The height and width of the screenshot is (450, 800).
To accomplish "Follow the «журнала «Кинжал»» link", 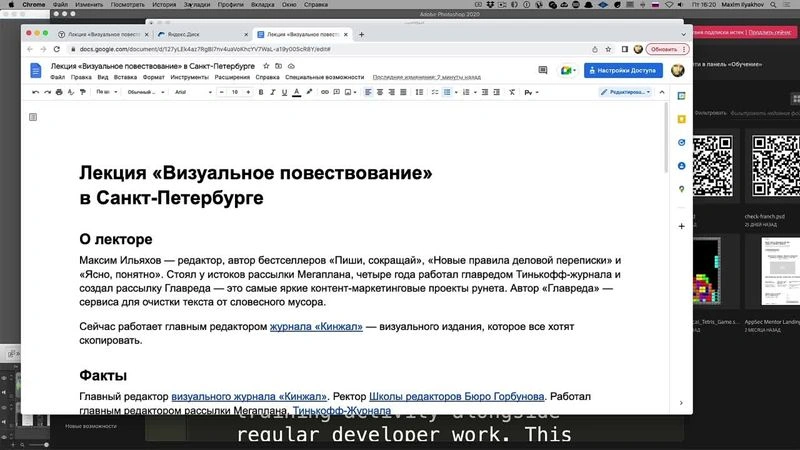I will (316, 327).
